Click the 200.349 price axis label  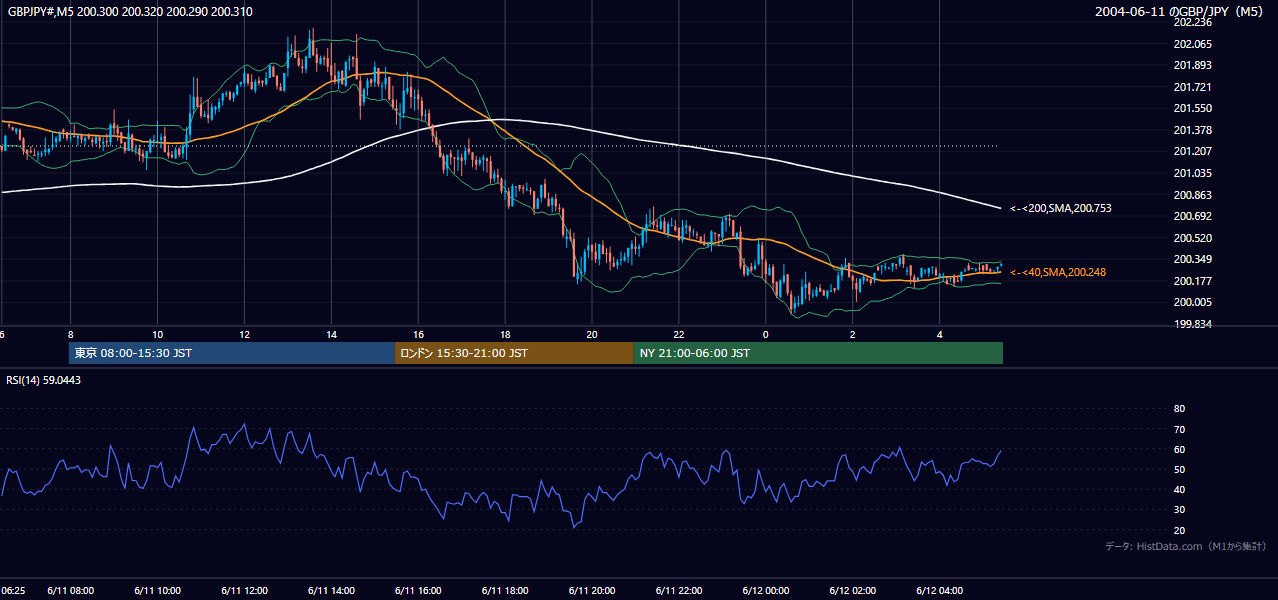click(x=1192, y=259)
